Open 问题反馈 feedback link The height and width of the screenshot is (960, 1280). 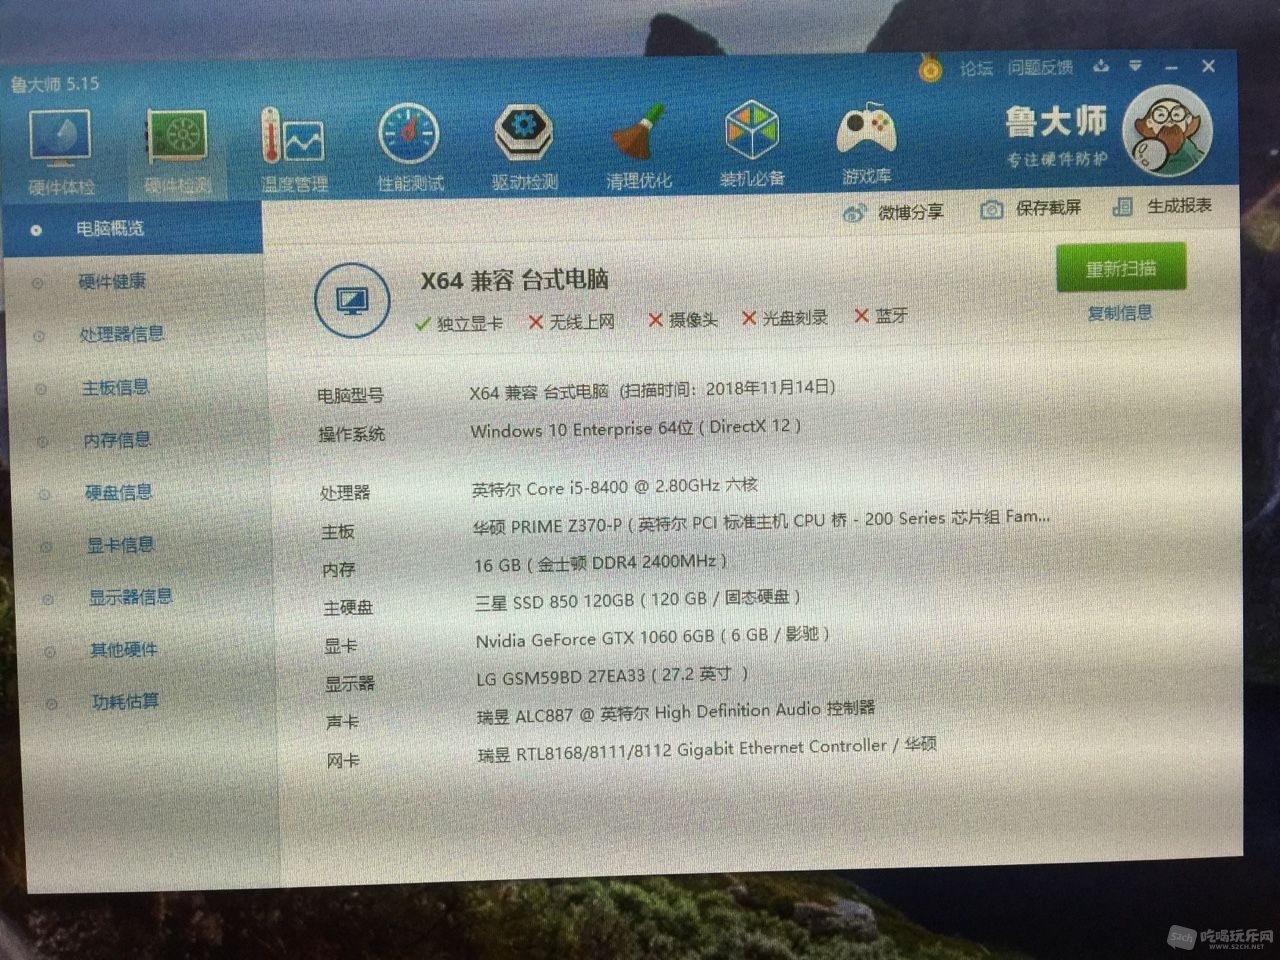point(1040,67)
